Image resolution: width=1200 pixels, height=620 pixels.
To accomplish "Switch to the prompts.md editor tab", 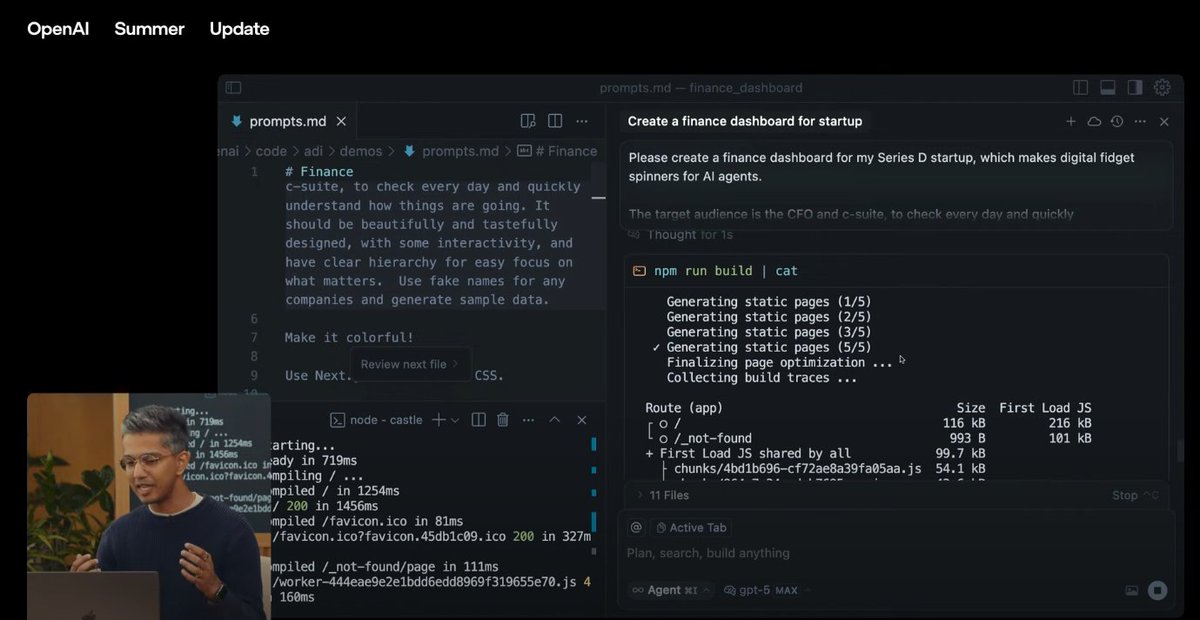I will click(287, 121).
